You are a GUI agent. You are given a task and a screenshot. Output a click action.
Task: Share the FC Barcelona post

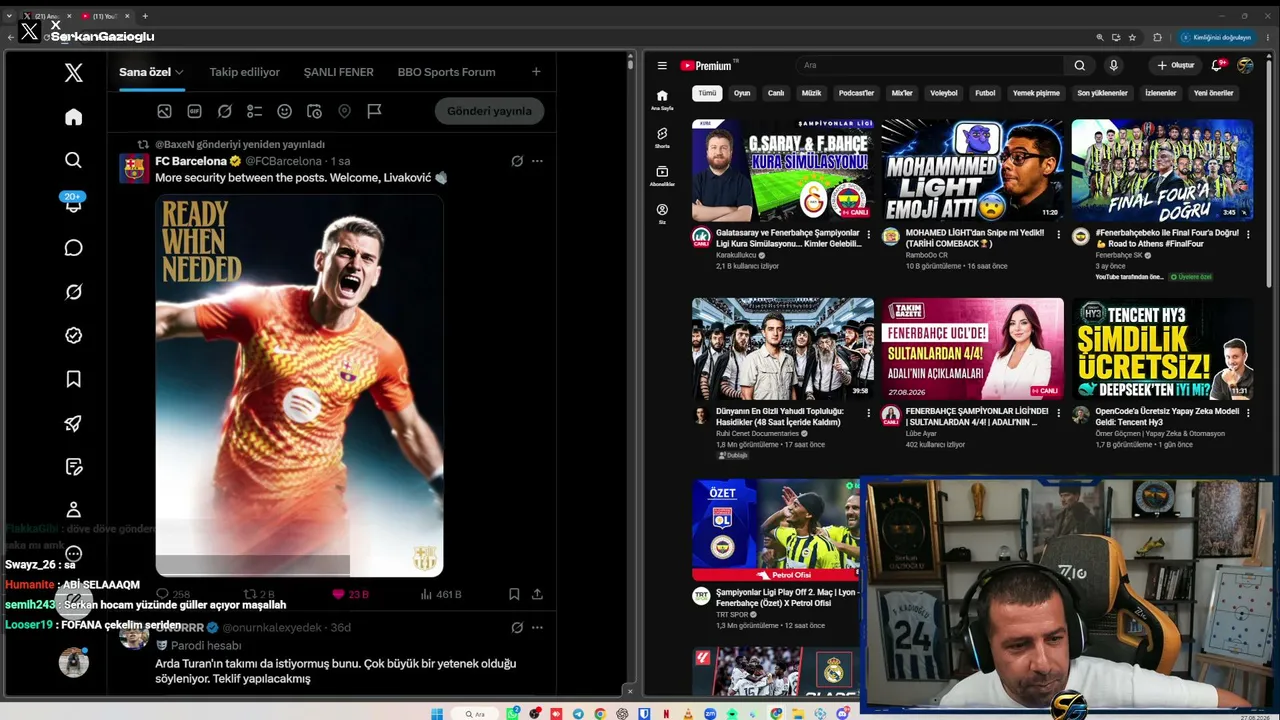537,594
